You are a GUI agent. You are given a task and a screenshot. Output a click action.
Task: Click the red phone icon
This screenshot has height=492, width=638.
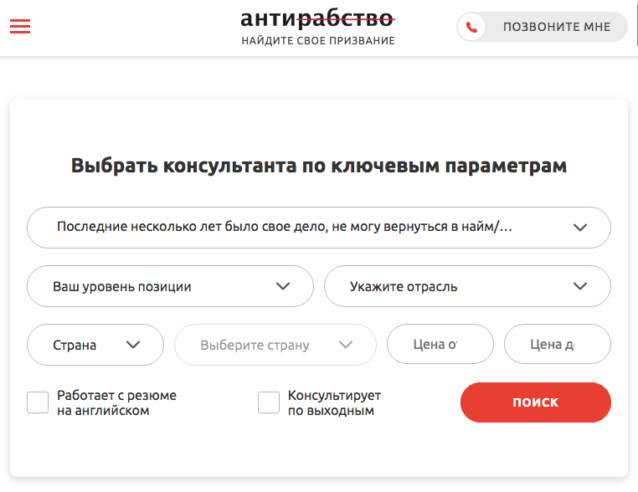tap(471, 27)
